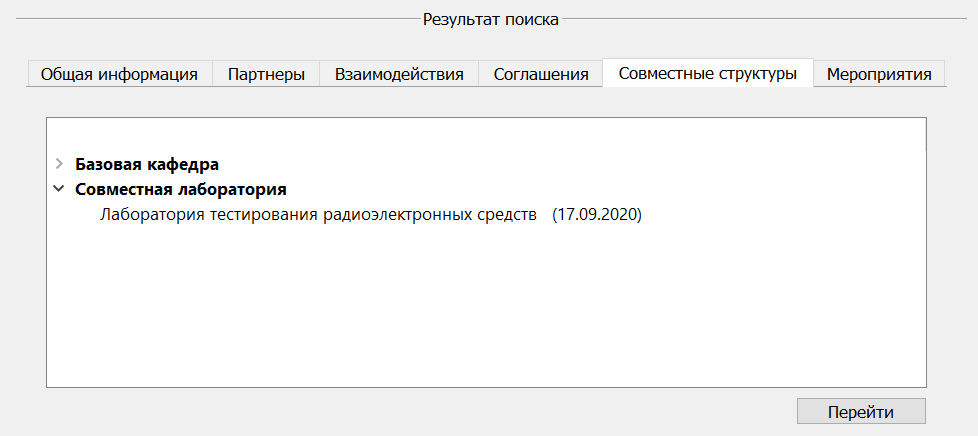
Task: Expand the Базовая кафедра chevron
Action: pos(59,164)
